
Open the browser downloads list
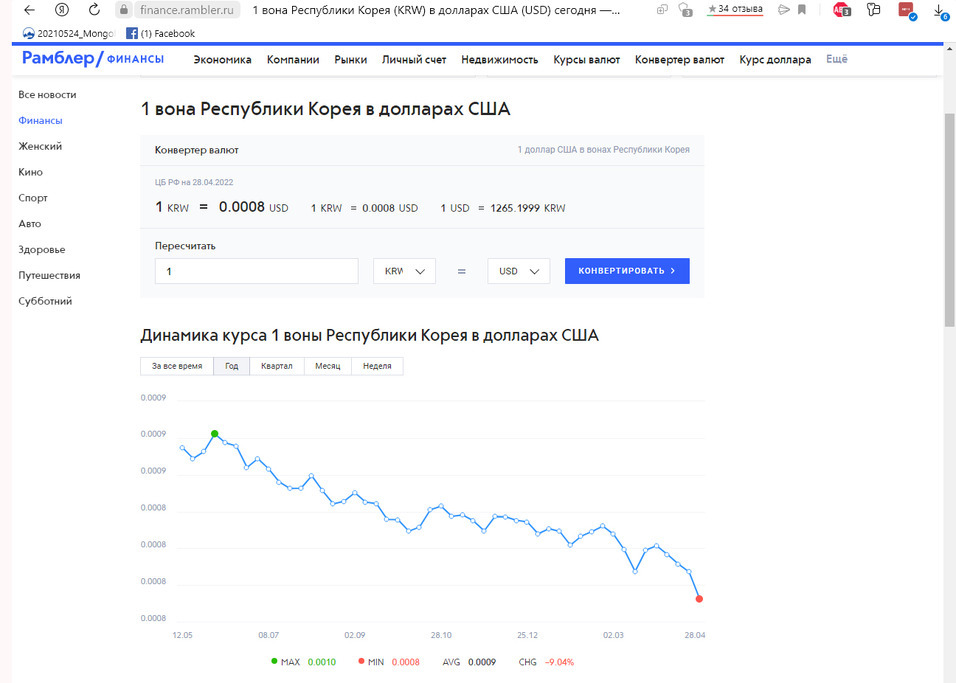pos(940,11)
